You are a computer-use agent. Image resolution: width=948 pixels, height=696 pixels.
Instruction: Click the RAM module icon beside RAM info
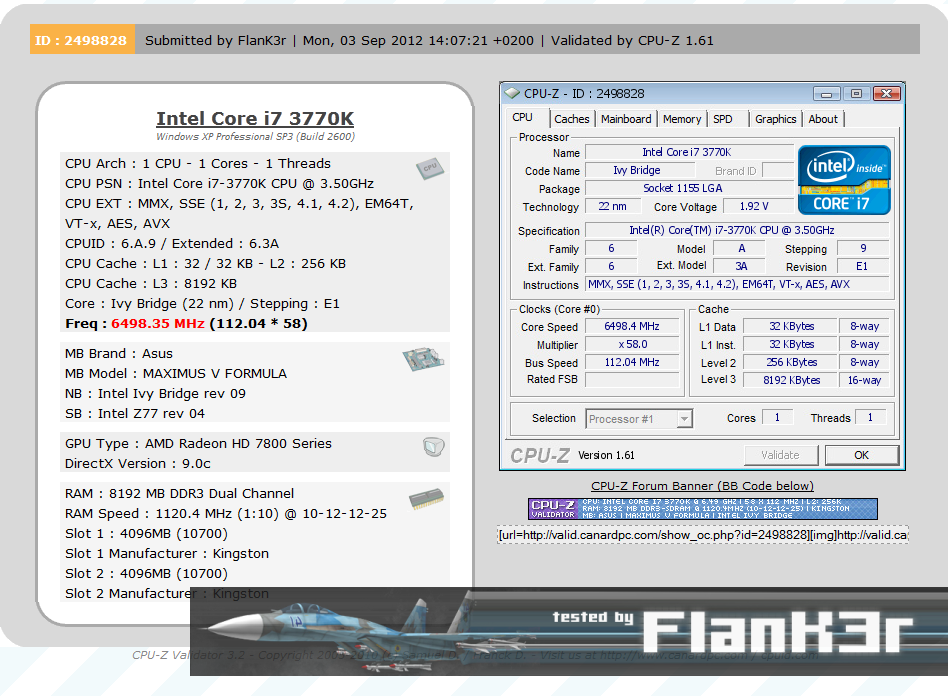pyautogui.click(x=426, y=499)
